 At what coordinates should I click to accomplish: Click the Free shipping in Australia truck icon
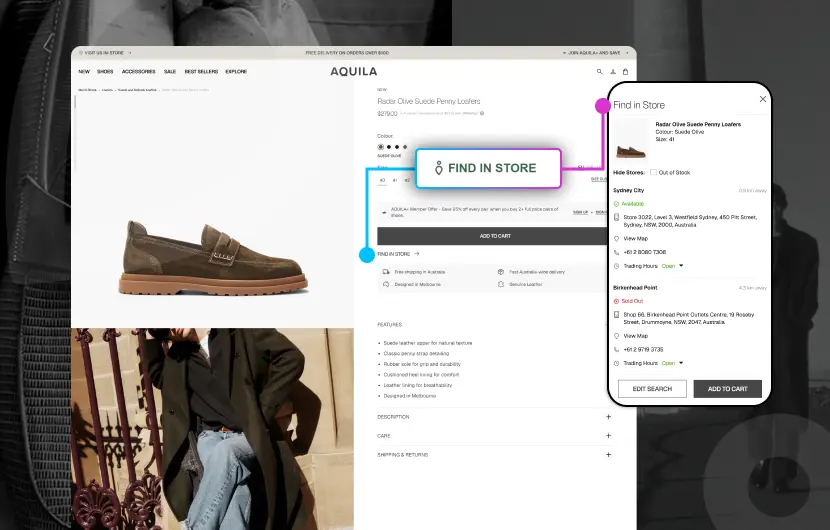coord(386,272)
